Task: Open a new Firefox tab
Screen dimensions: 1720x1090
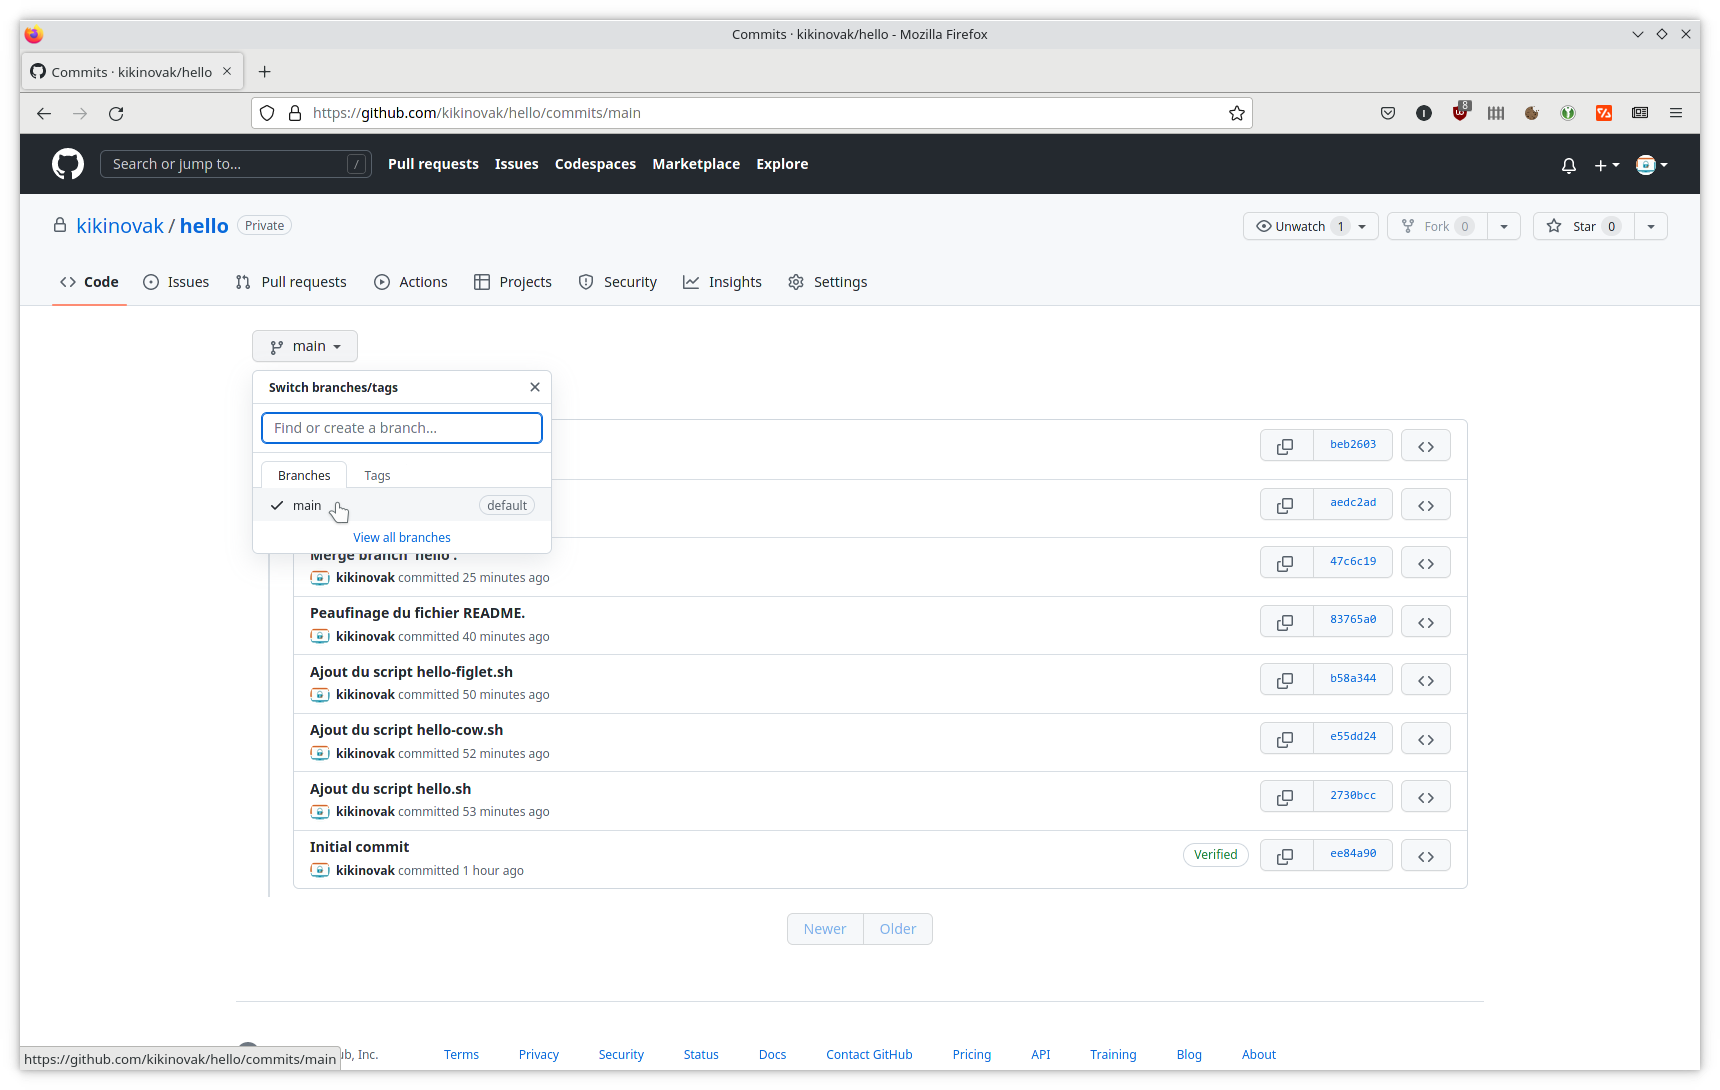Action: 264,72
